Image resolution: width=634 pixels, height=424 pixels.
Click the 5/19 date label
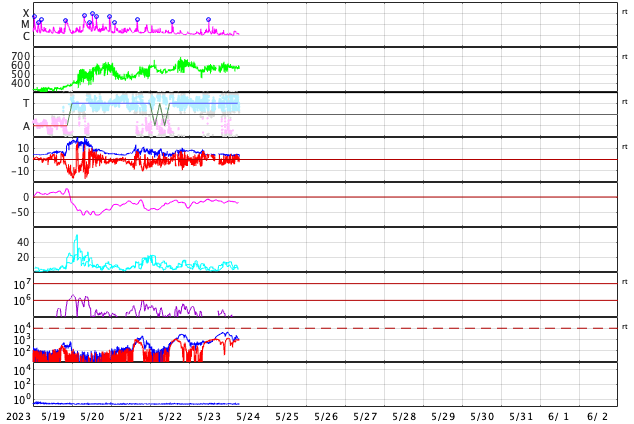53,416
